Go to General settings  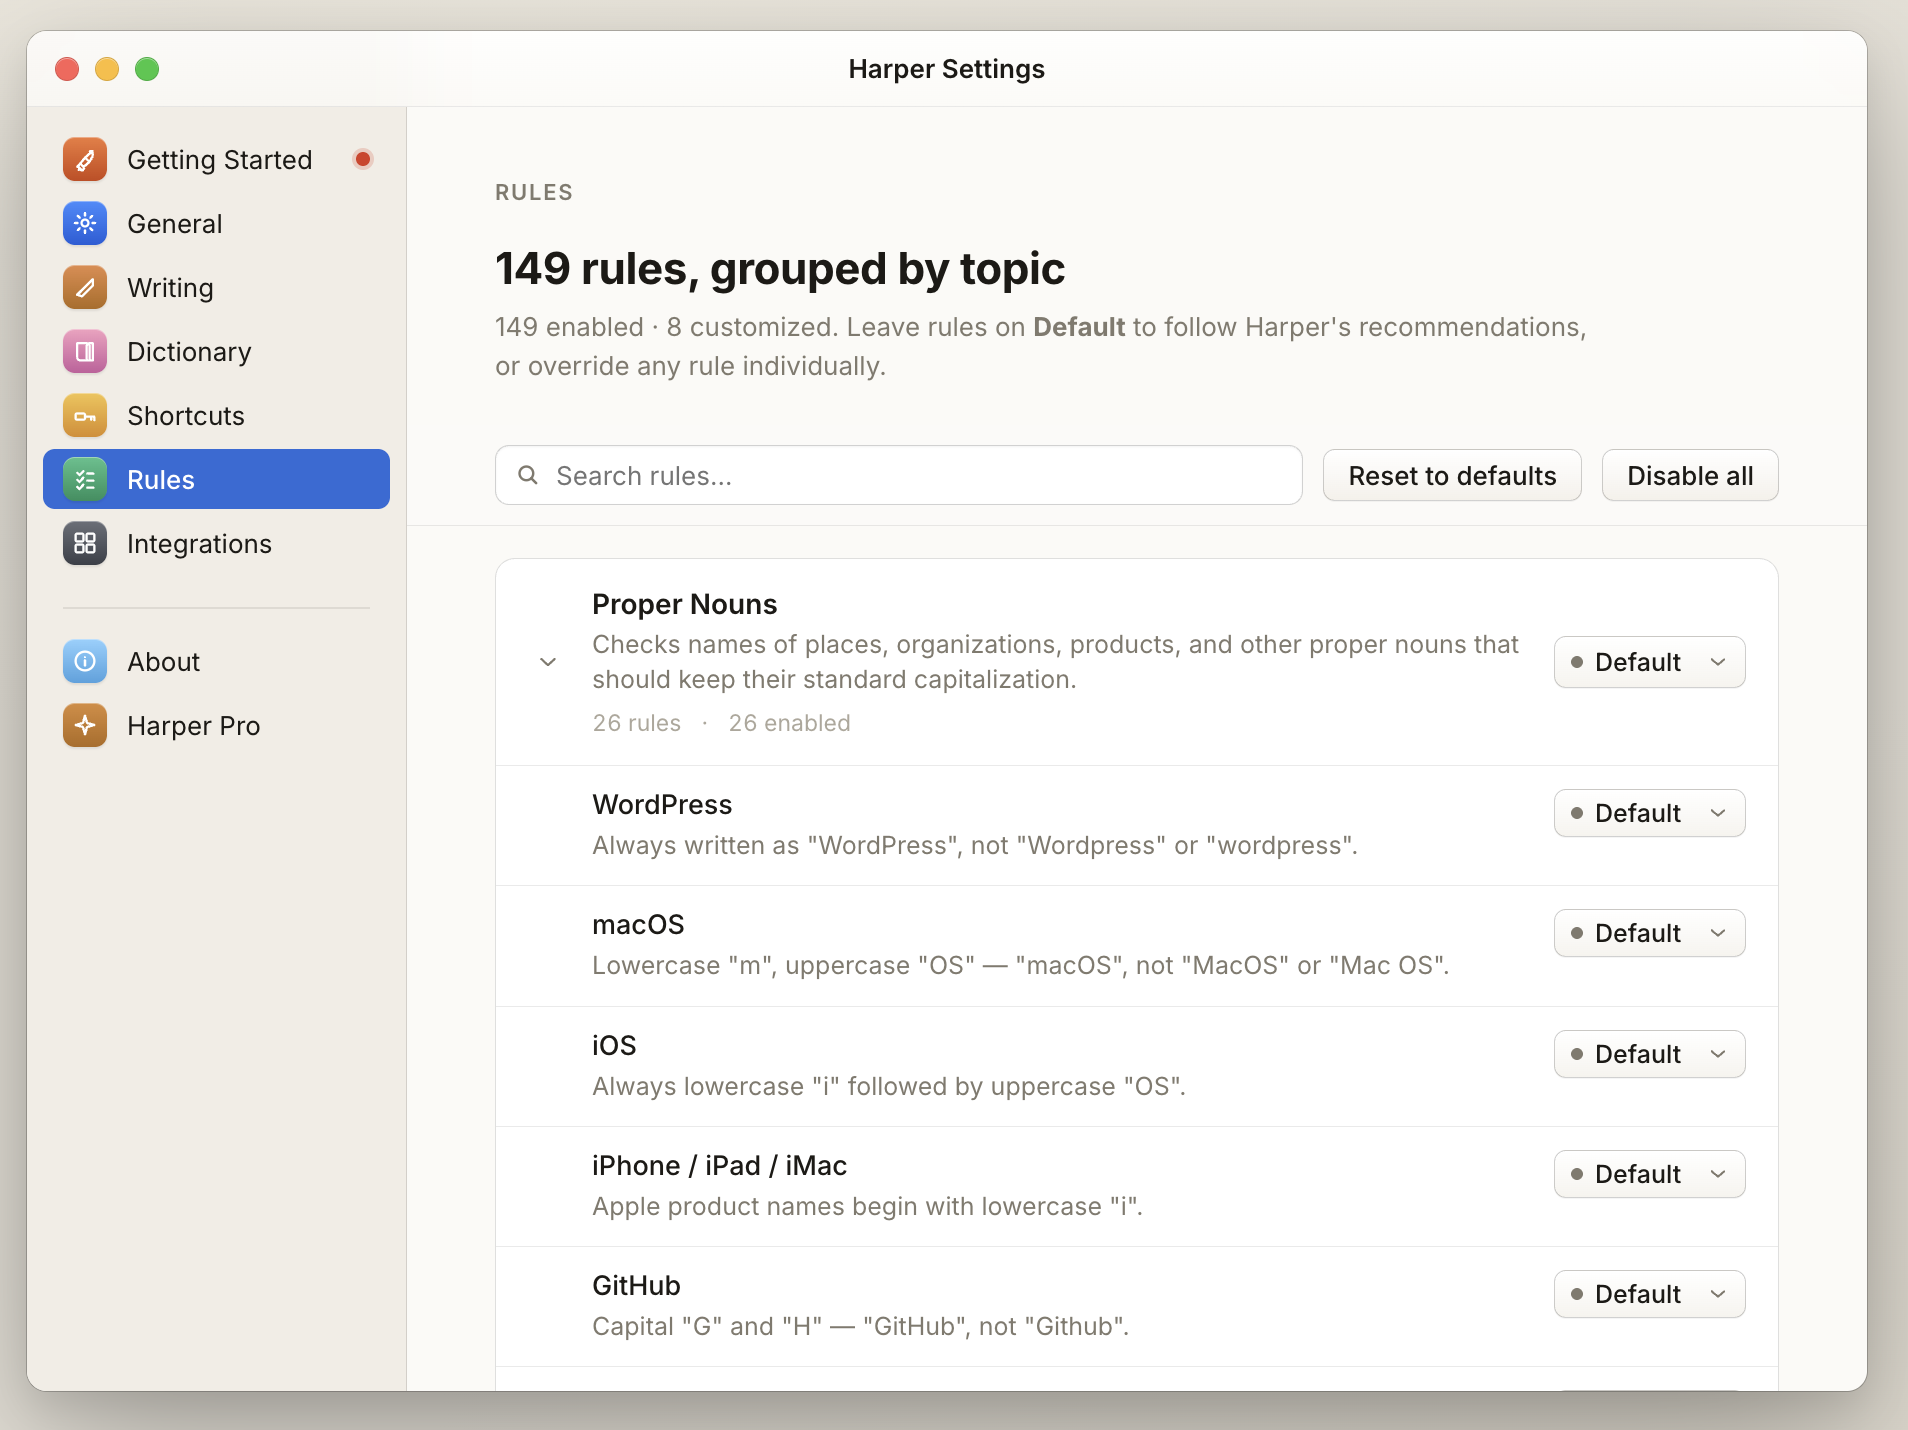point(216,224)
